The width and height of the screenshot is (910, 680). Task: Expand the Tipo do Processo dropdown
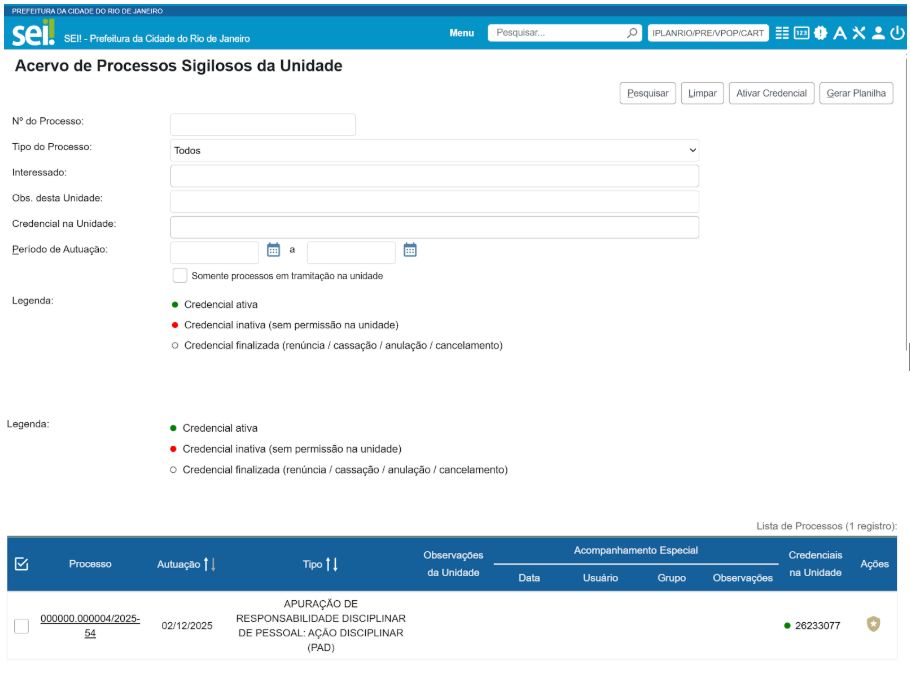(x=434, y=150)
